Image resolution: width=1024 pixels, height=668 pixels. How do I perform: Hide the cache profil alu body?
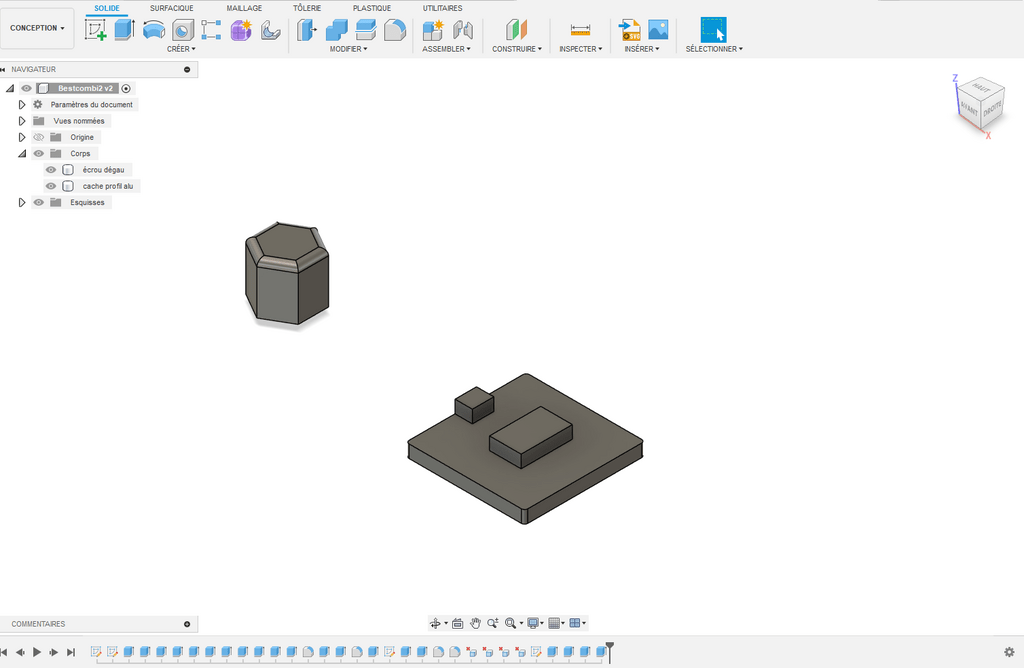tap(51, 186)
